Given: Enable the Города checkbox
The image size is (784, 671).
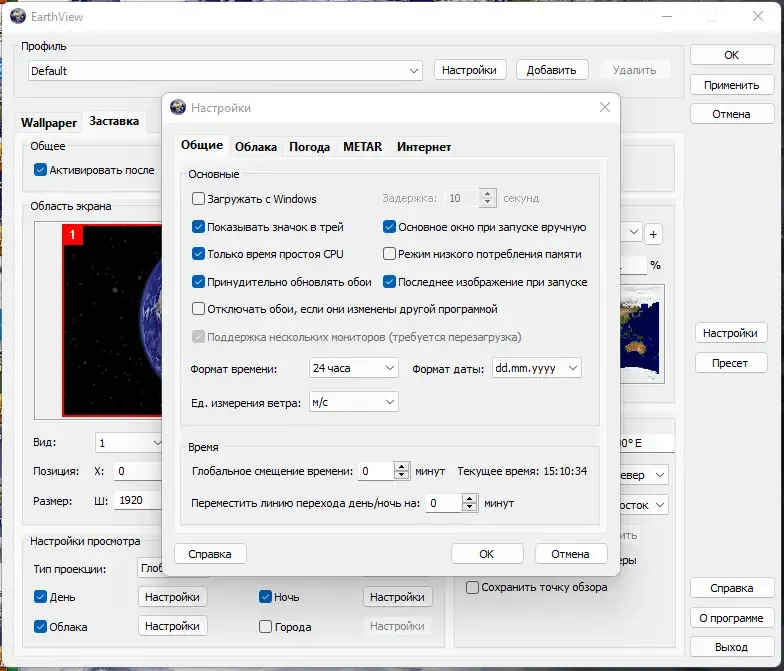Looking at the screenshot, I should (x=266, y=626).
